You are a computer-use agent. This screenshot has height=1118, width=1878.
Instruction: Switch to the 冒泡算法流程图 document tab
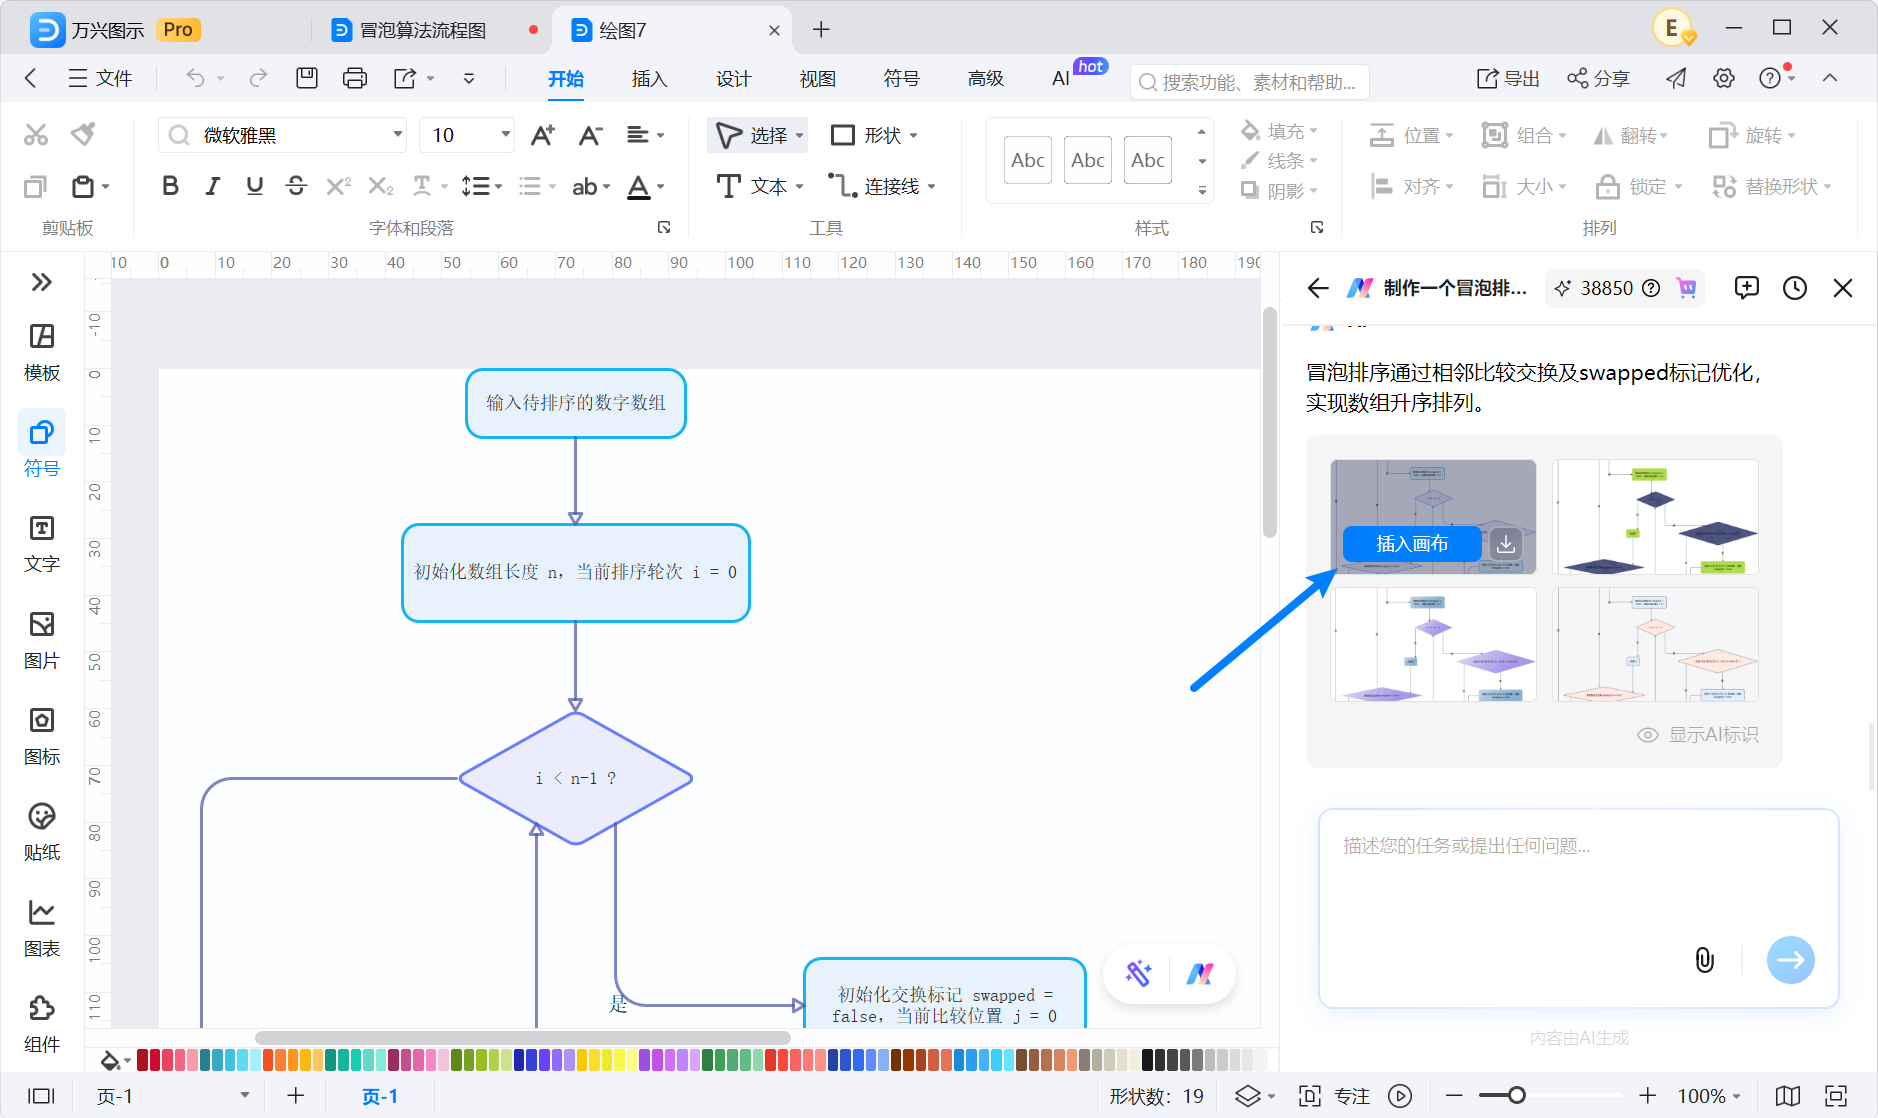pos(423,30)
